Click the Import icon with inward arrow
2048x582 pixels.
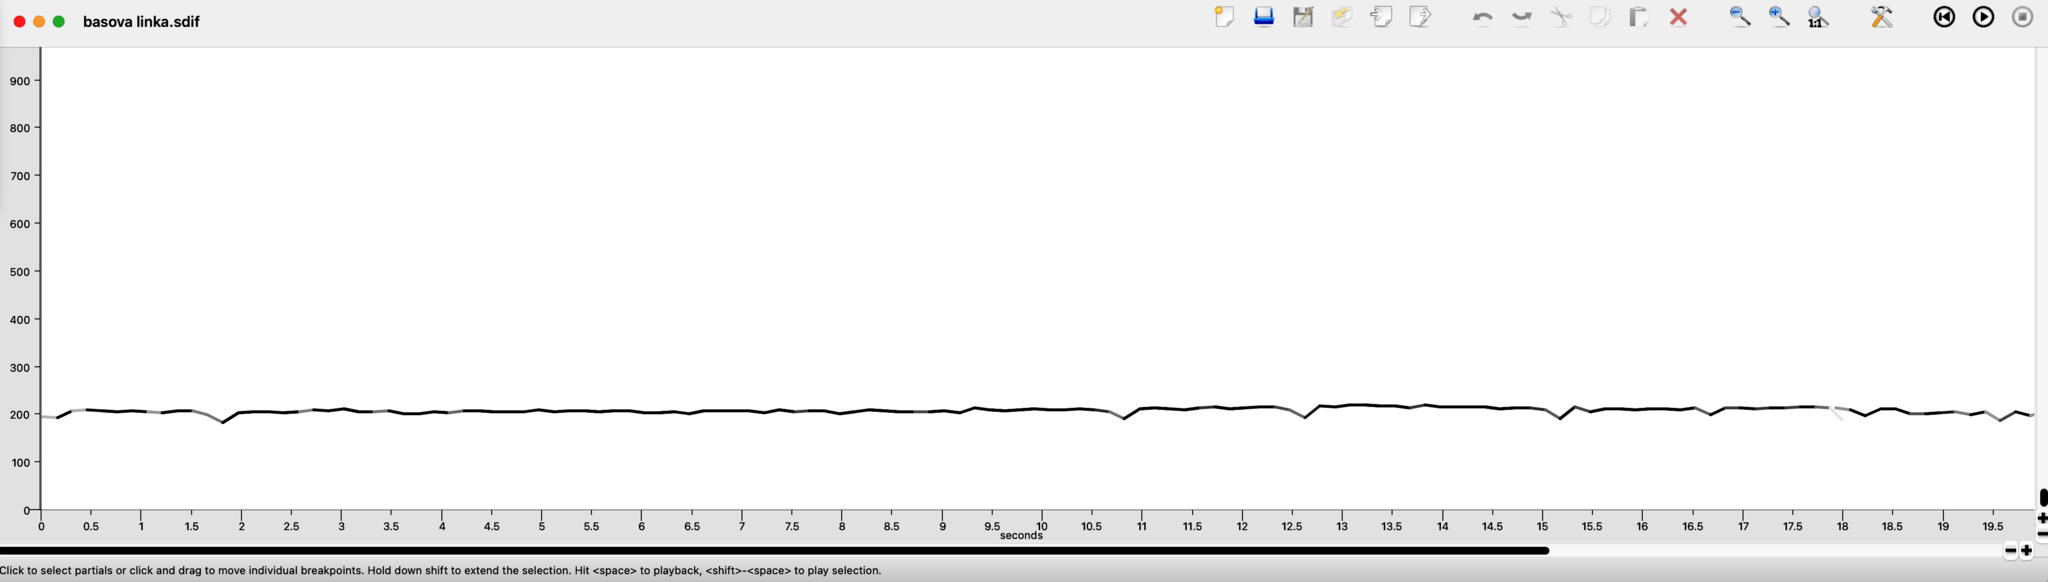tap(1382, 17)
